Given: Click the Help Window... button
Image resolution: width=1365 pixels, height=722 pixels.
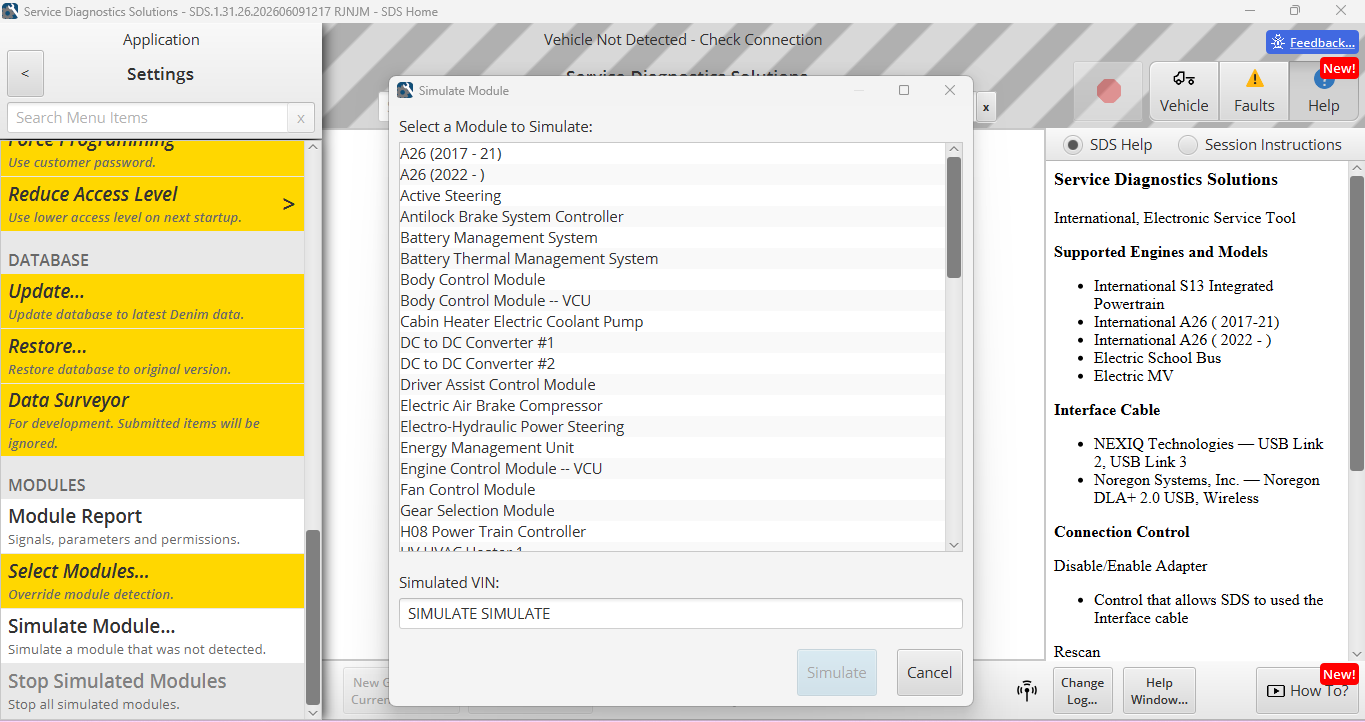Looking at the screenshot, I should click(1160, 691).
